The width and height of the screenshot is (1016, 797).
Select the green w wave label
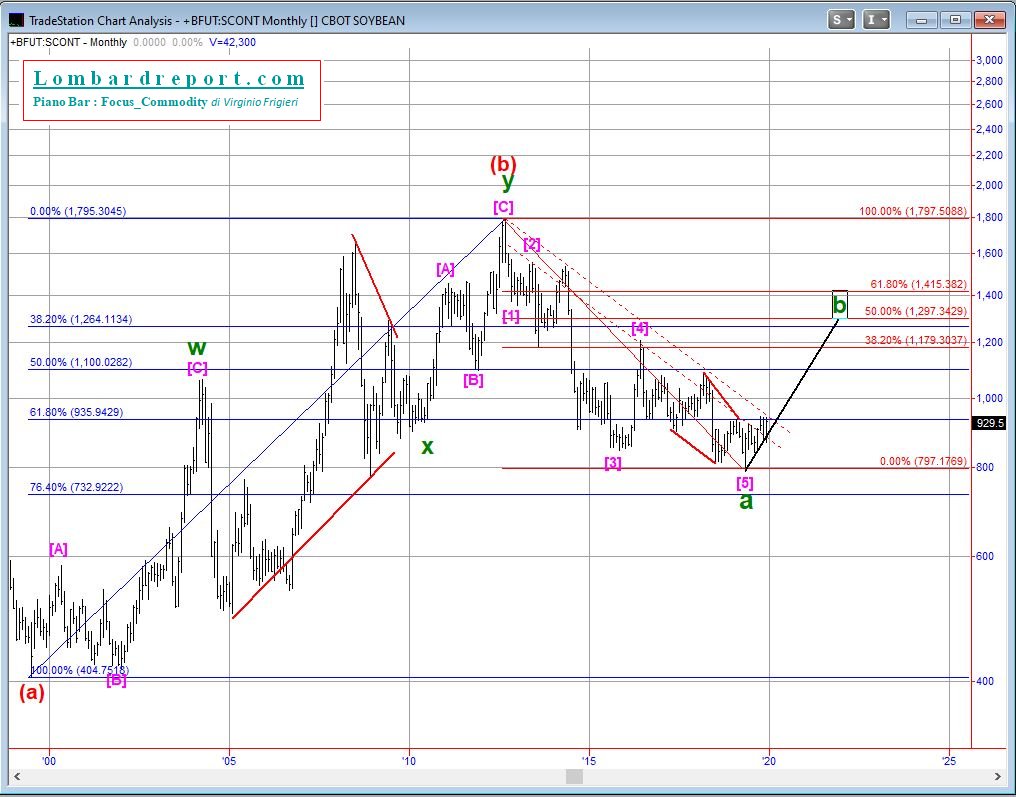coord(197,348)
